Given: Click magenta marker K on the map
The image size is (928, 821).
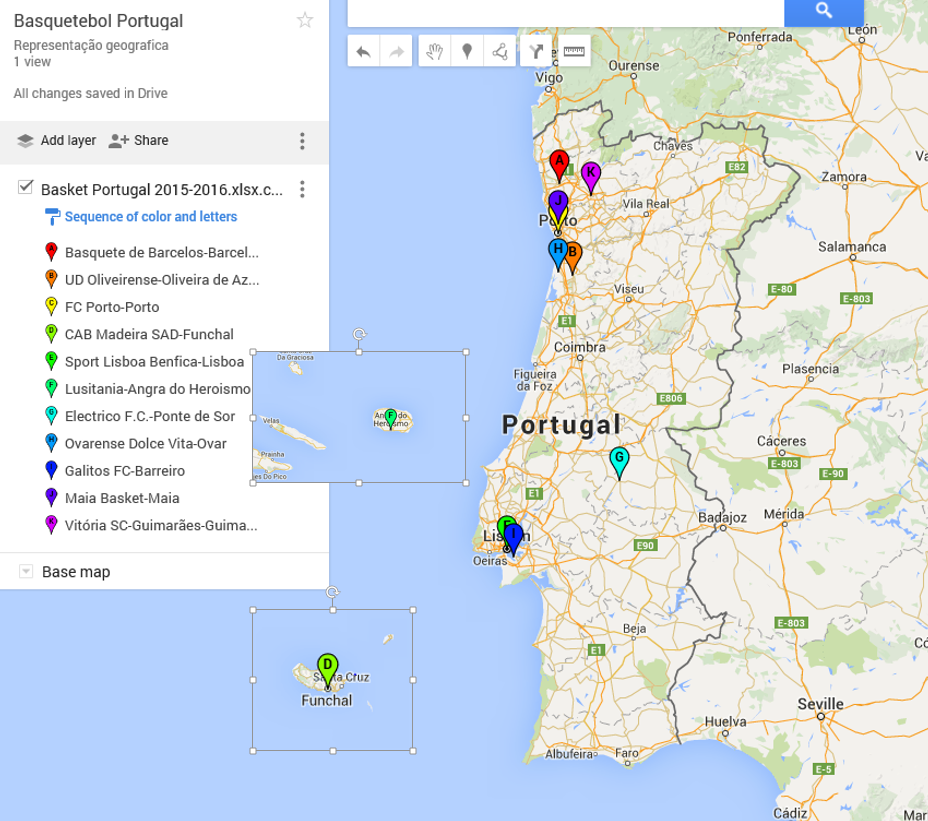Looking at the screenshot, I should (x=591, y=173).
